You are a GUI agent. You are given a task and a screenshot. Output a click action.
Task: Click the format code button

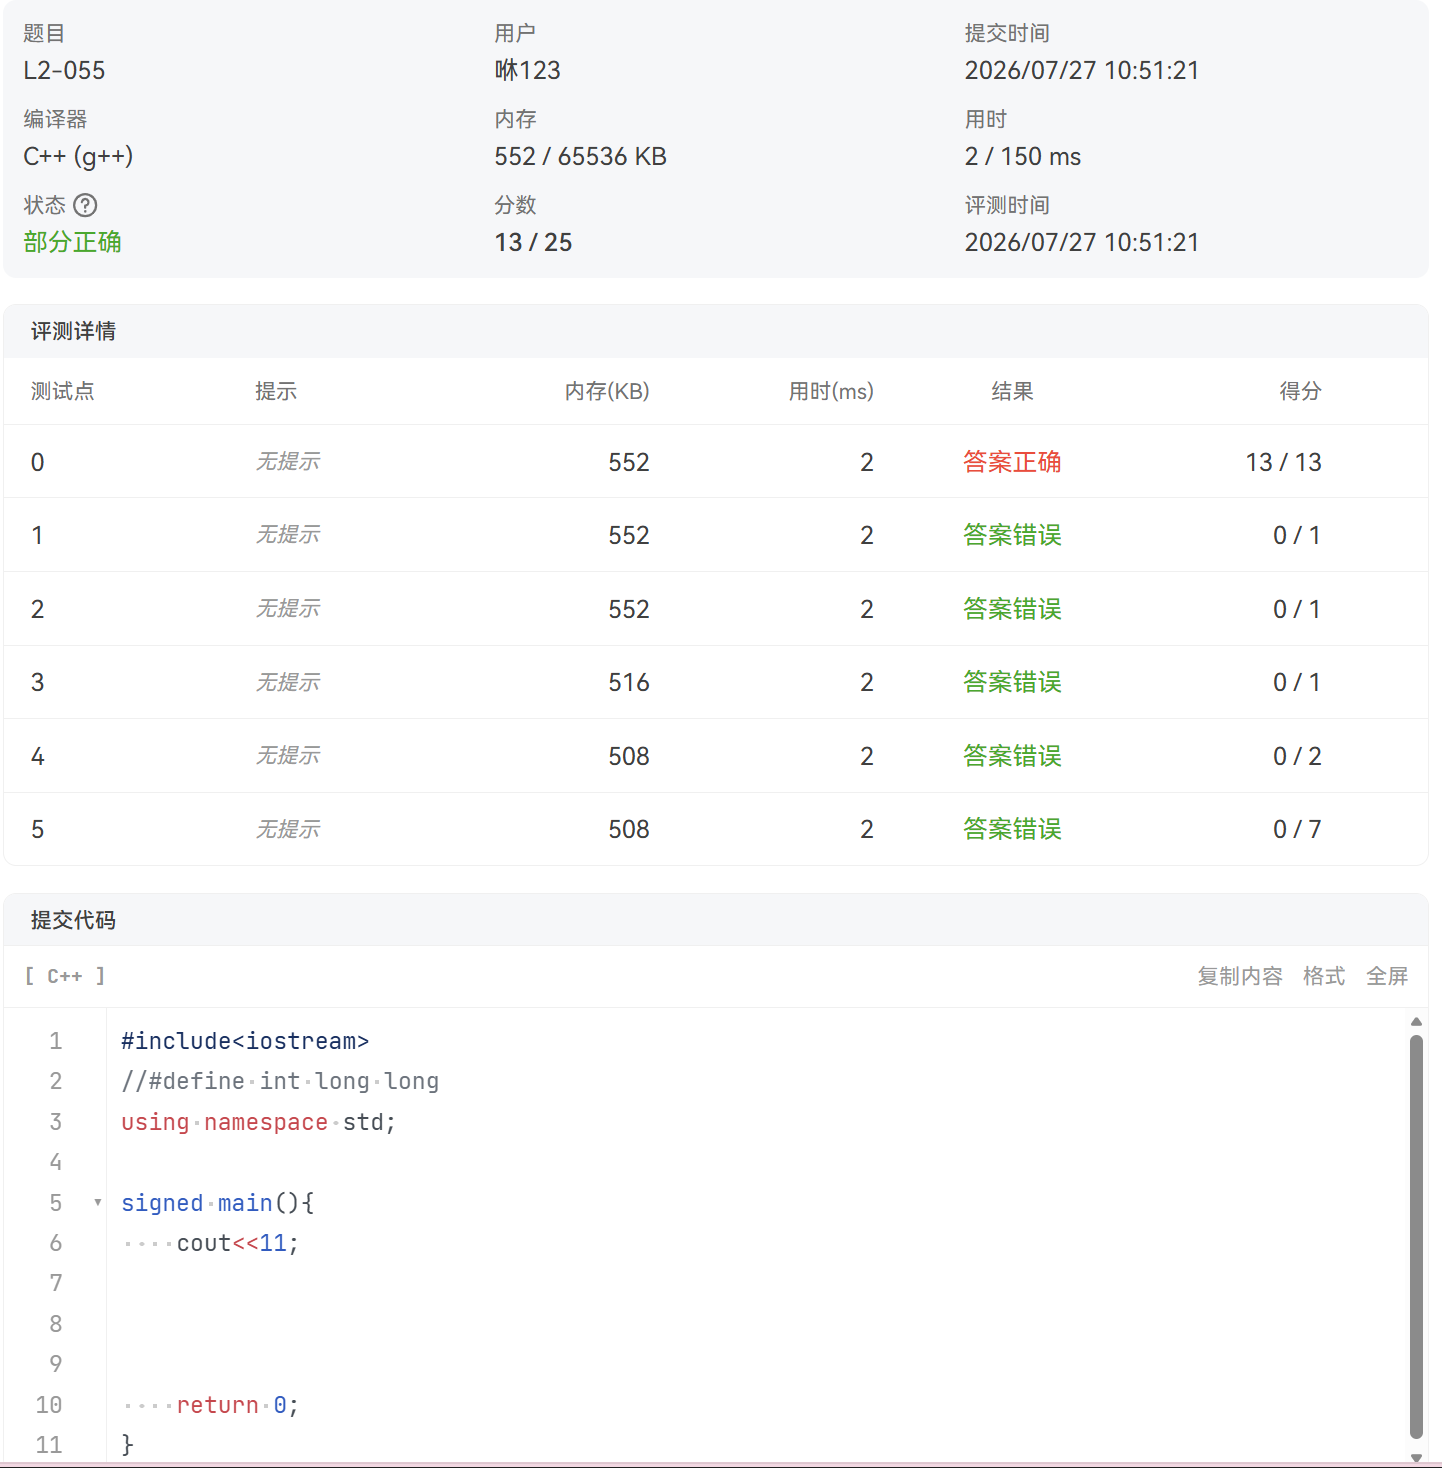(x=1324, y=976)
